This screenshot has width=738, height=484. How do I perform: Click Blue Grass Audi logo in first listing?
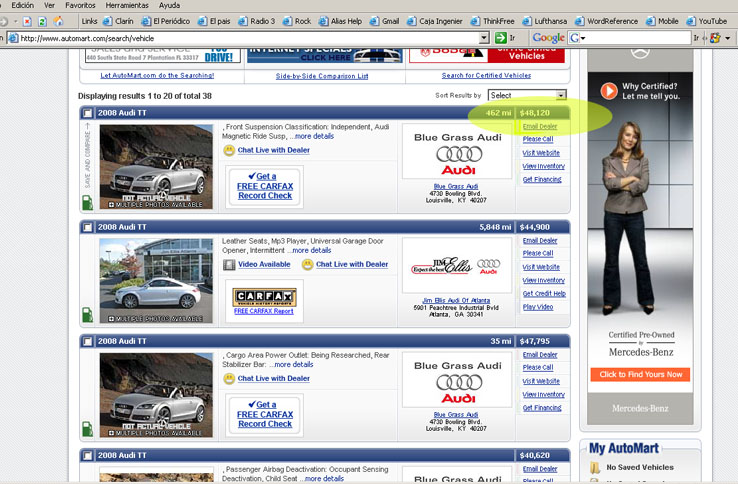click(458, 153)
